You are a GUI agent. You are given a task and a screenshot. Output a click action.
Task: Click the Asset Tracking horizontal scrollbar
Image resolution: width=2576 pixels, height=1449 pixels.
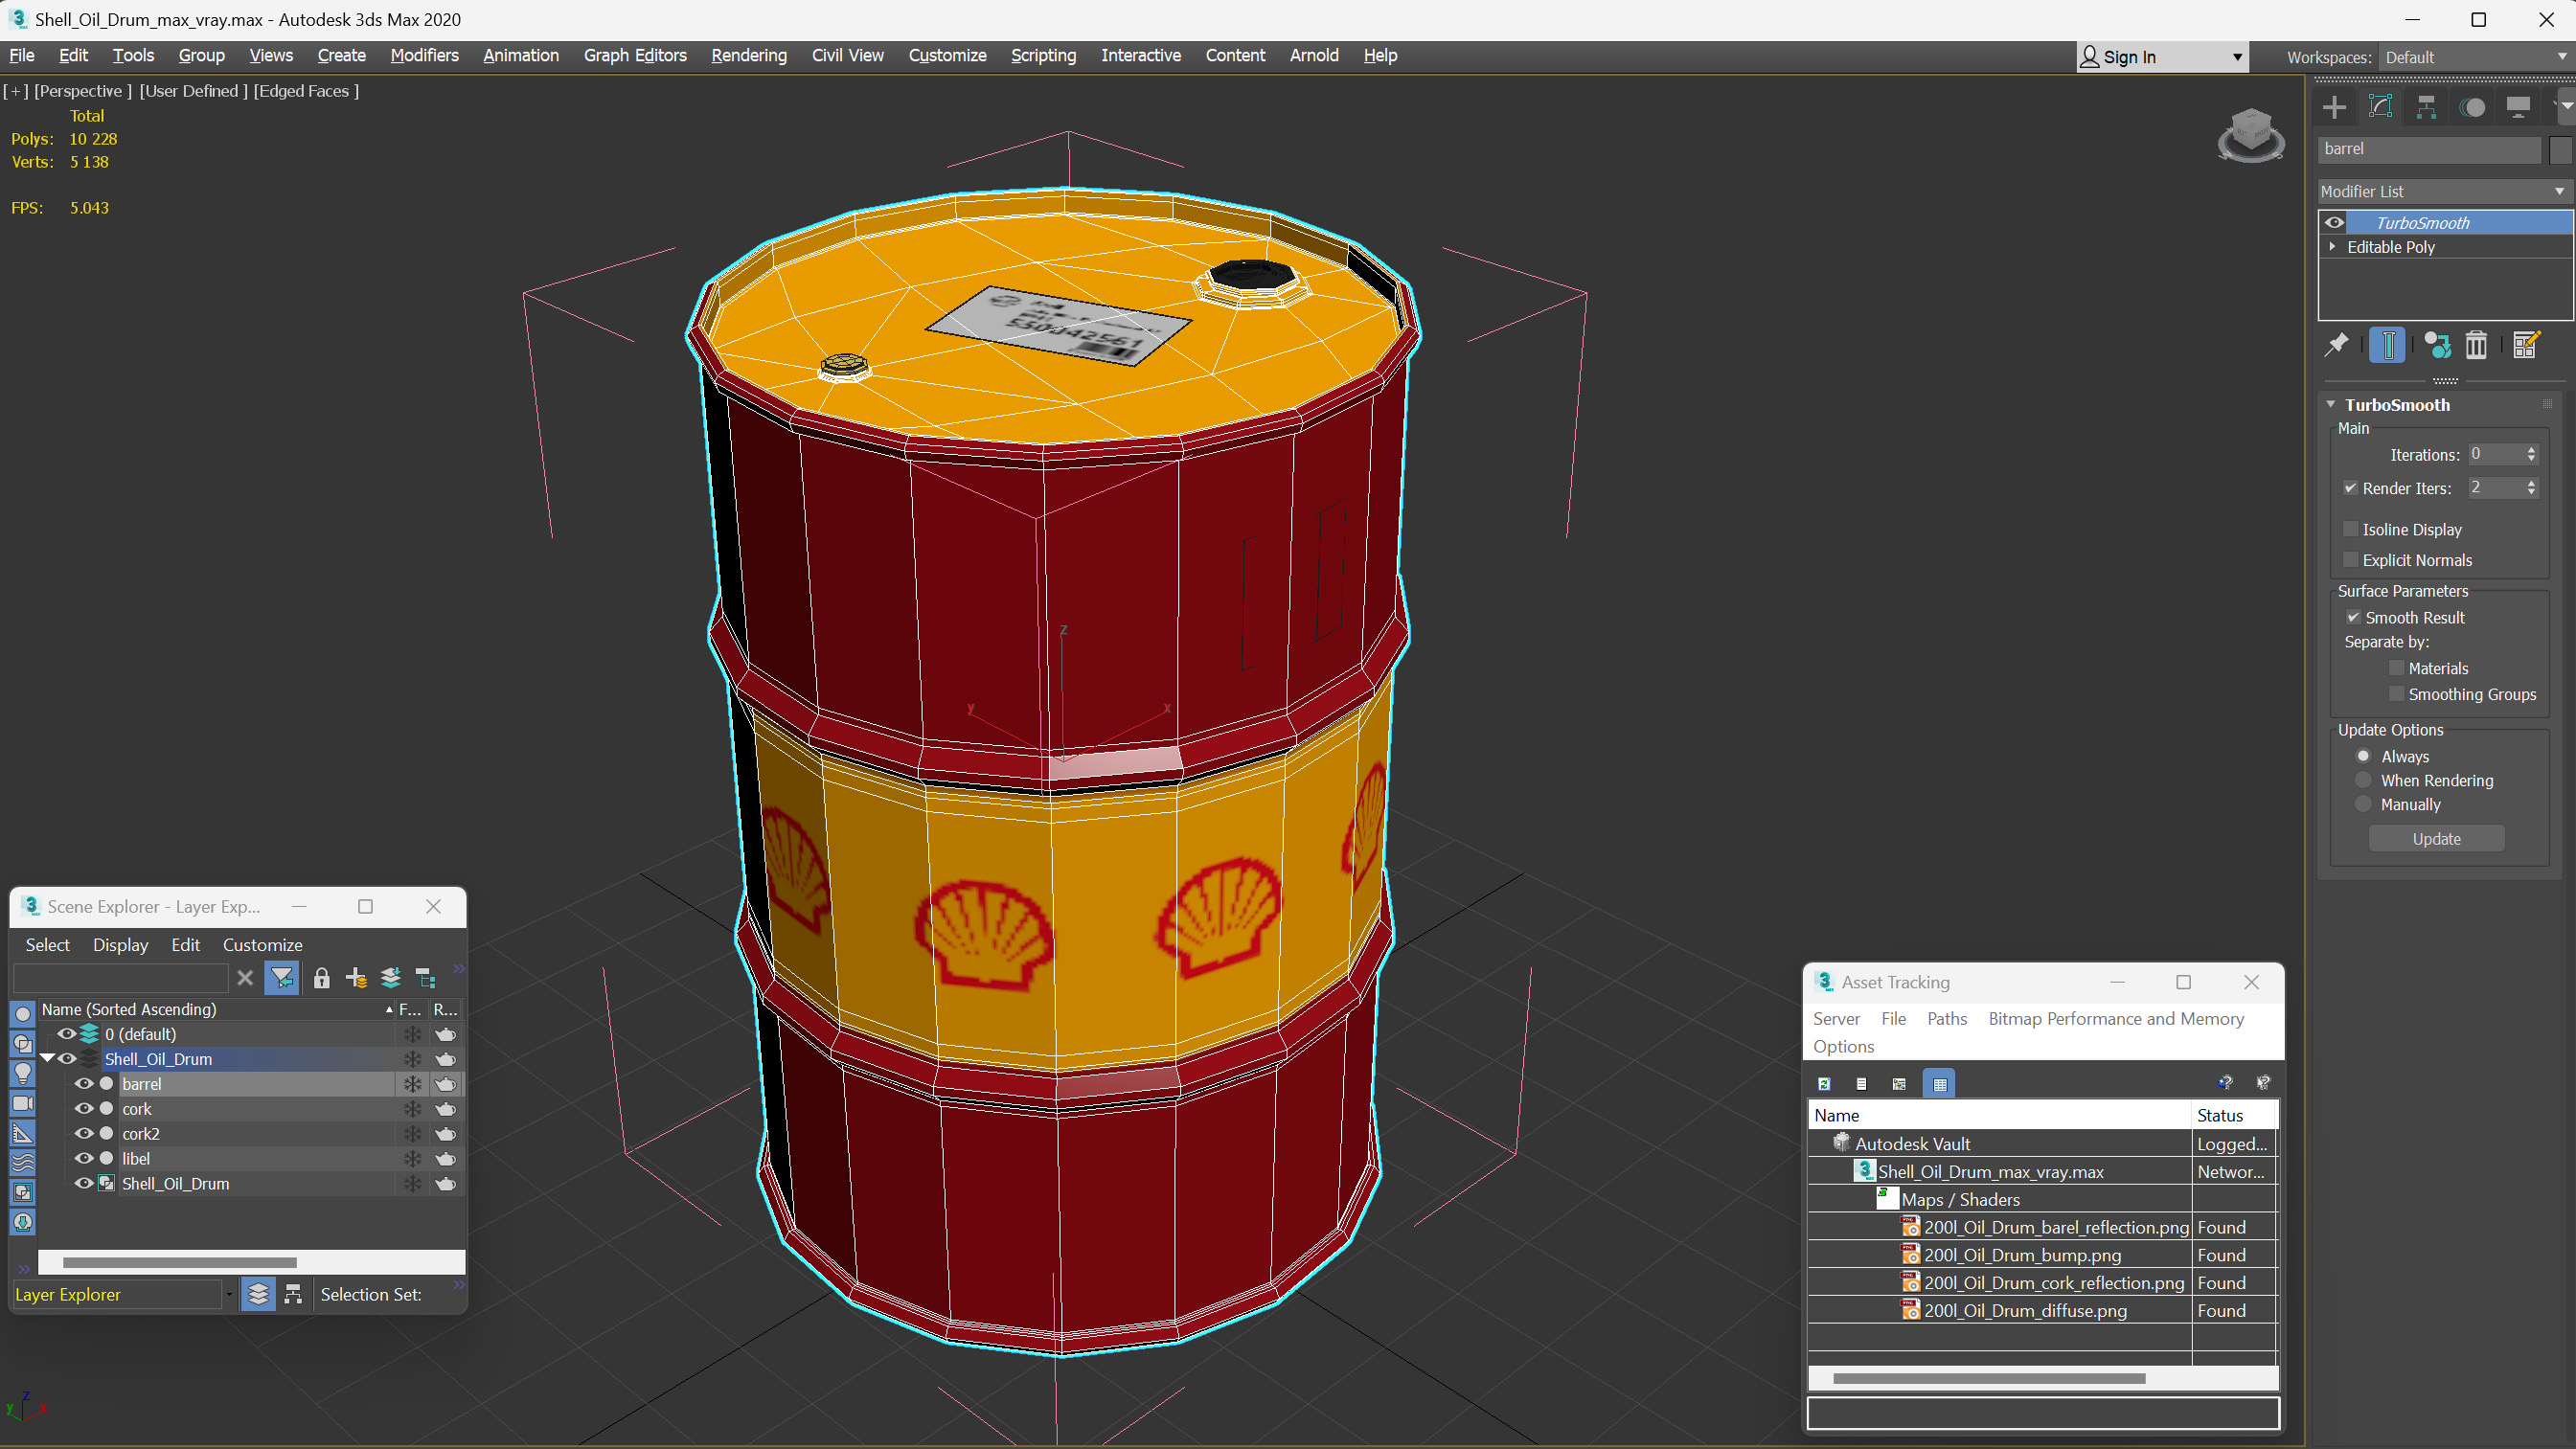pyautogui.click(x=1989, y=1378)
